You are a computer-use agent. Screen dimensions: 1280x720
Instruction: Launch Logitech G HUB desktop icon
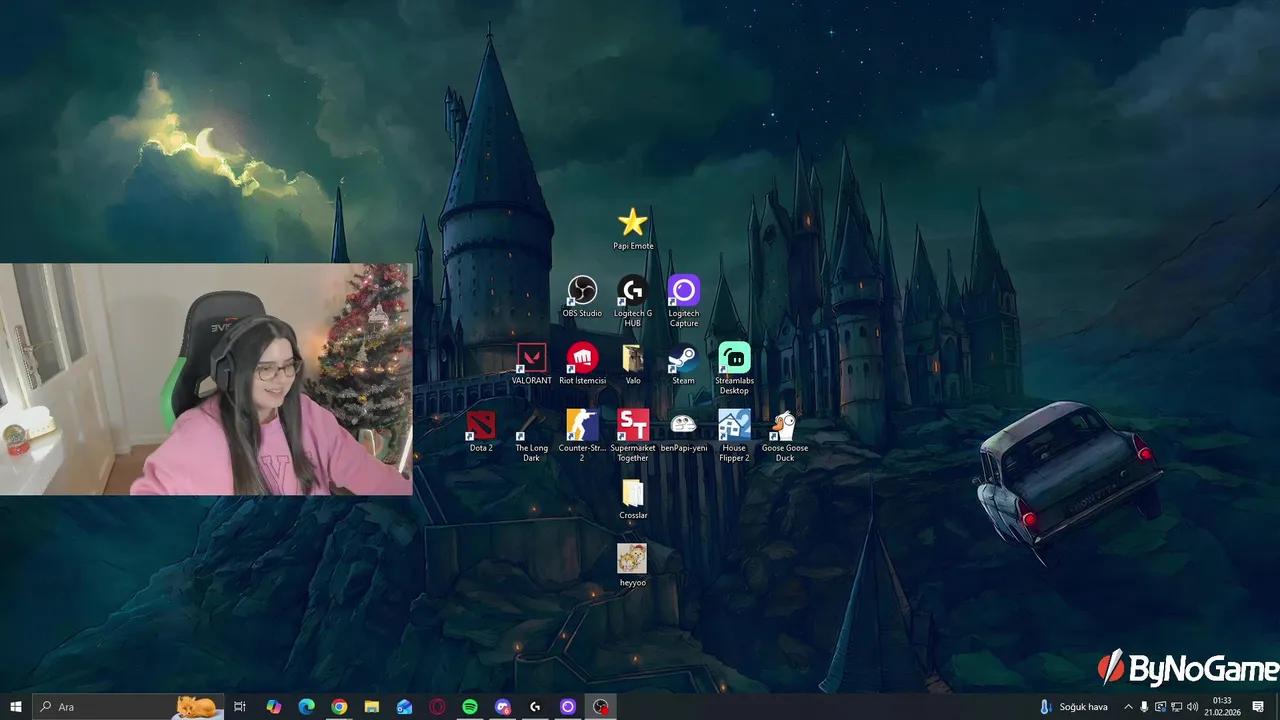pos(633,302)
